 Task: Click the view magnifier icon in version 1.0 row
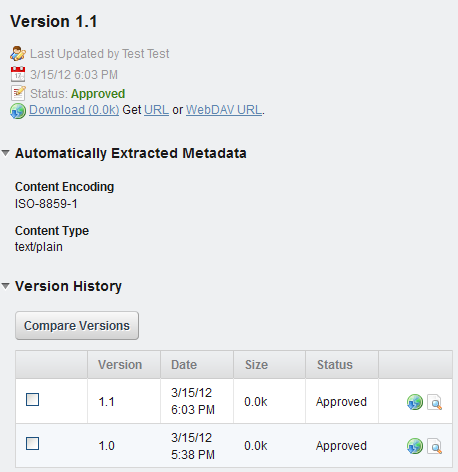[435, 446]
